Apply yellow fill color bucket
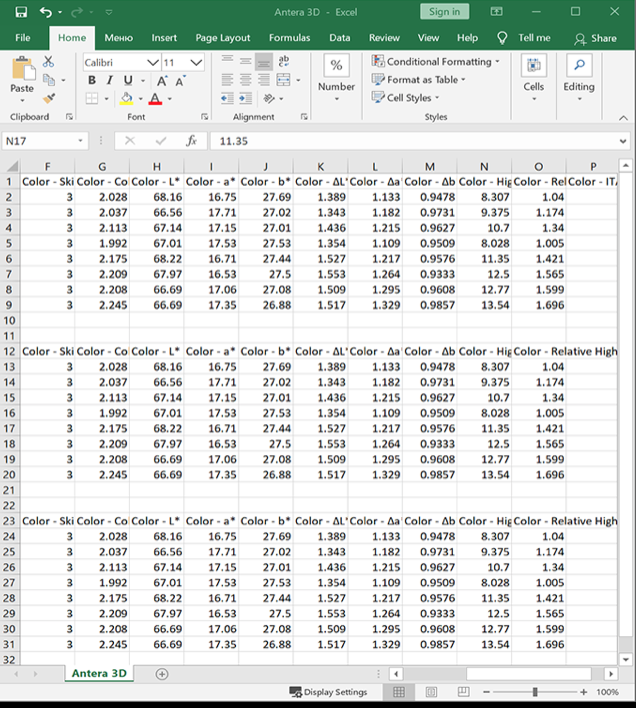Screen dimensions: 636x708 (126, 98)
